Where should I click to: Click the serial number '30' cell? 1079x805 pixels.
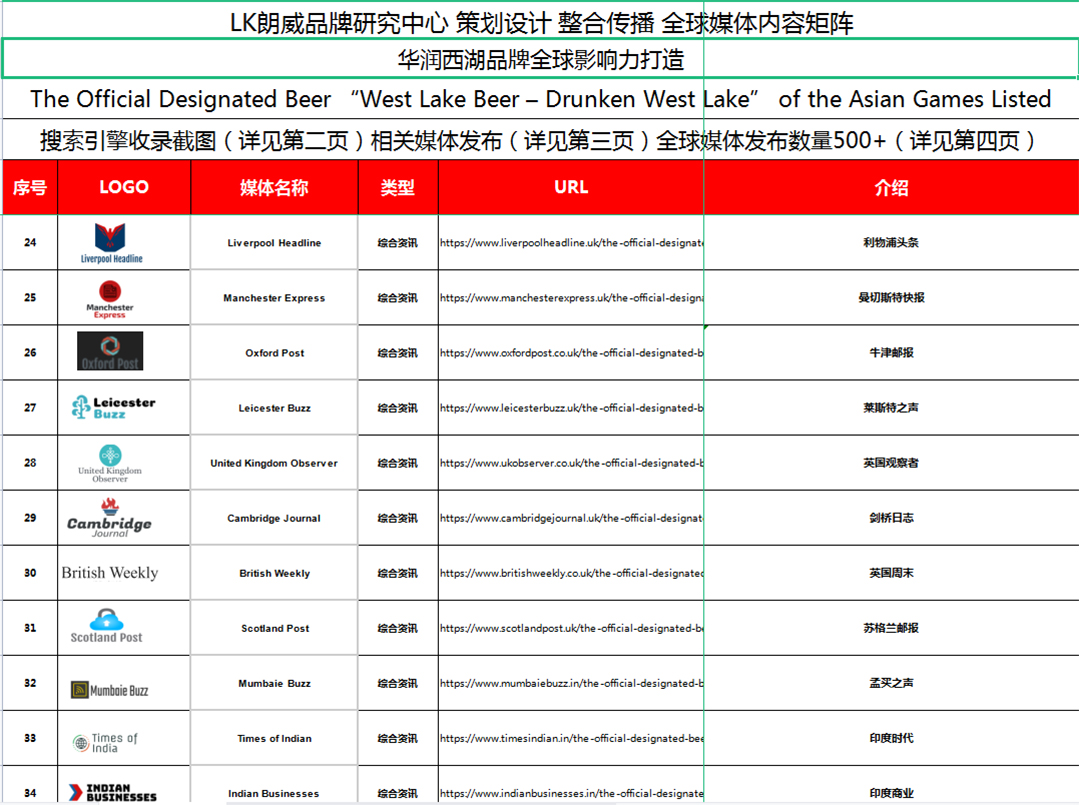(30, 573)
